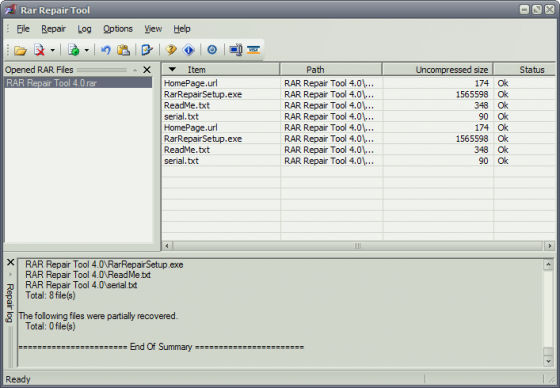Open the File menu
The width and height of the screenshot is (560, 388).
pyautogui.click(x=23, y=29)
